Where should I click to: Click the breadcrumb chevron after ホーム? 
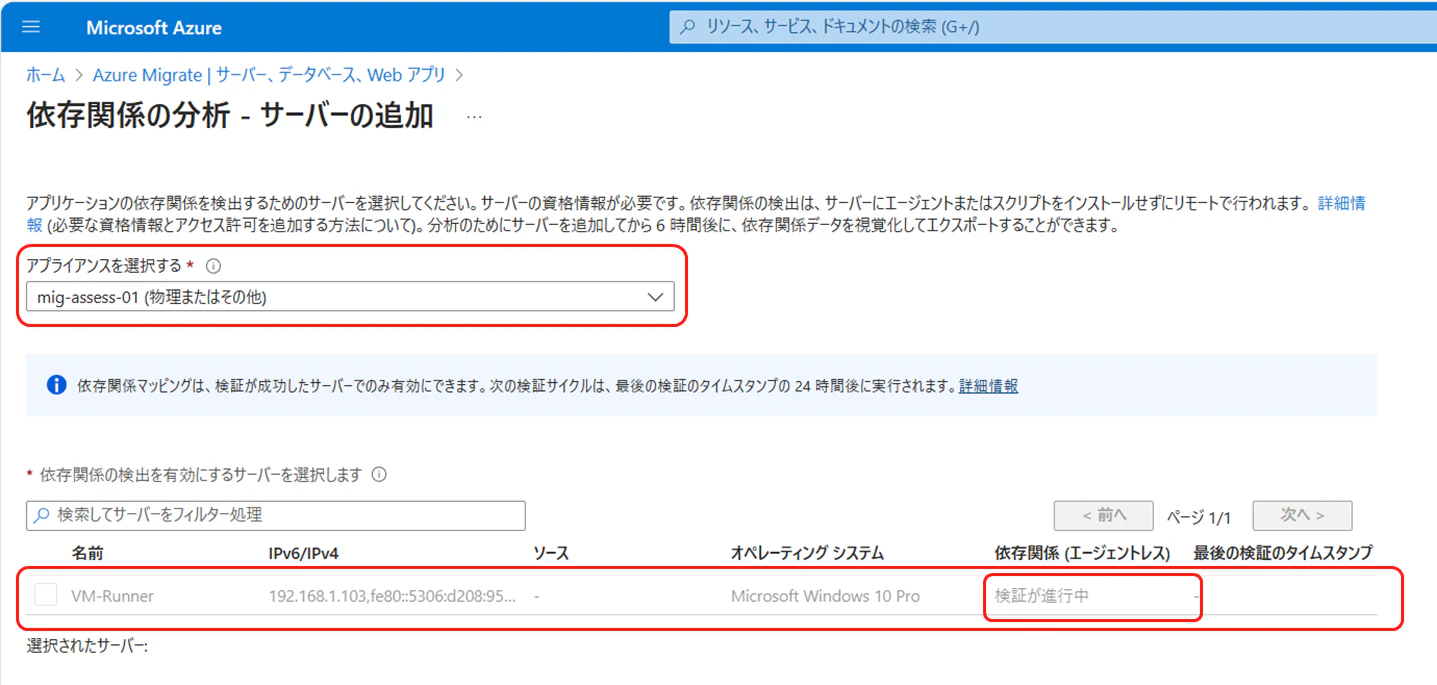coord(79,75)
